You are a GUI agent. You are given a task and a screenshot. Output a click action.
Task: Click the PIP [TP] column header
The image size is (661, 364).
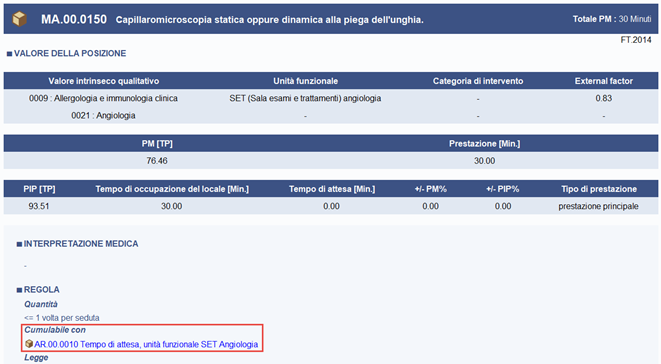(39, 189)
